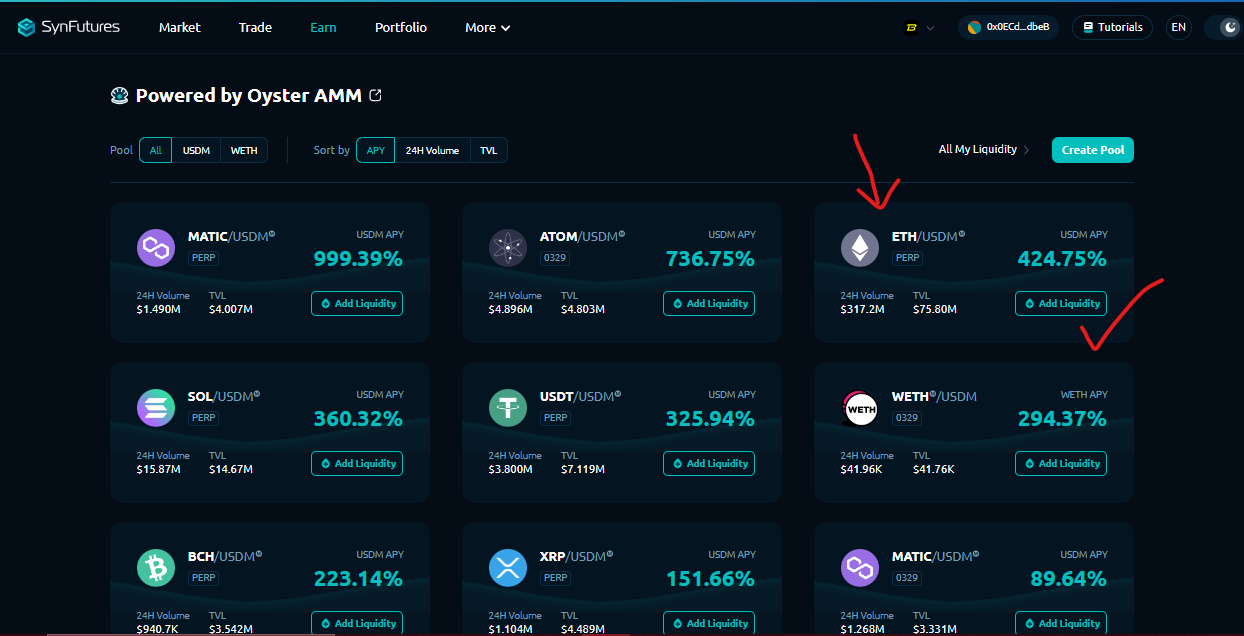Click the $15.87M volume value
Screen dimensions: 1244x636
tap(159, 470)
